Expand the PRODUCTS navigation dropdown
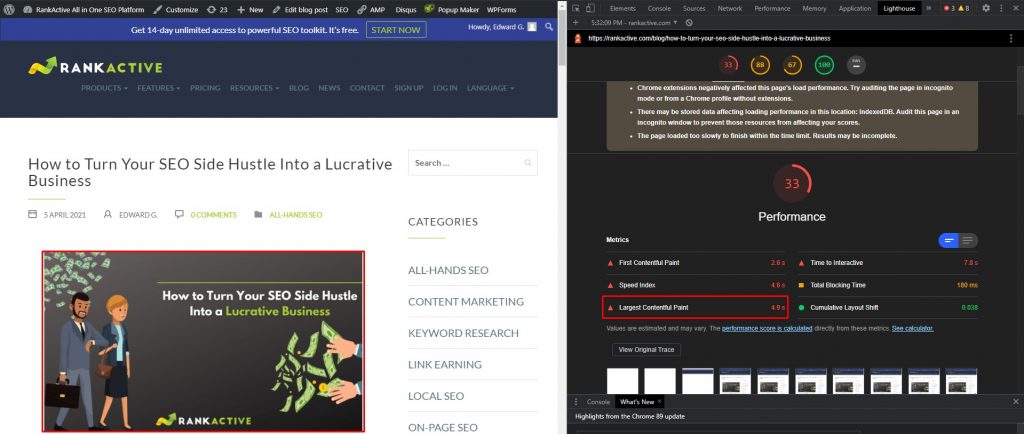The image size is (1024, 434). pyautogui.click(x=104, y=88)
